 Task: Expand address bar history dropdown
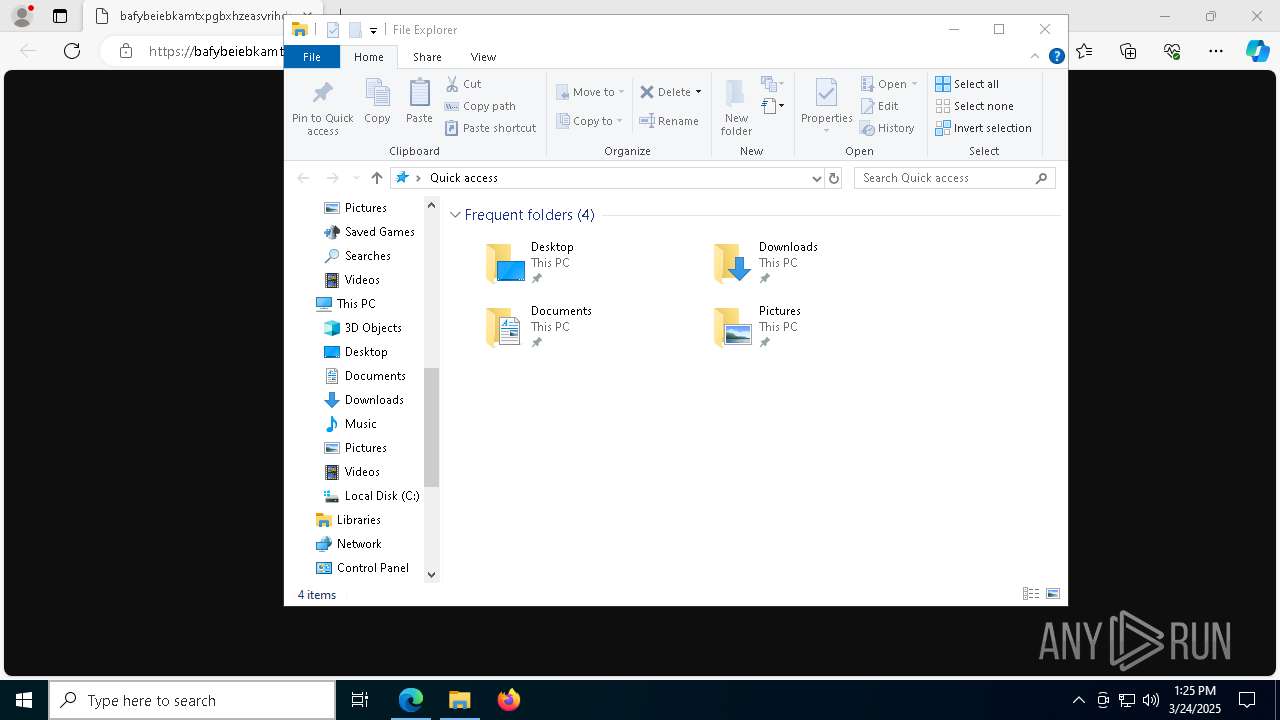pyautogui.click(x=817, y=178)
